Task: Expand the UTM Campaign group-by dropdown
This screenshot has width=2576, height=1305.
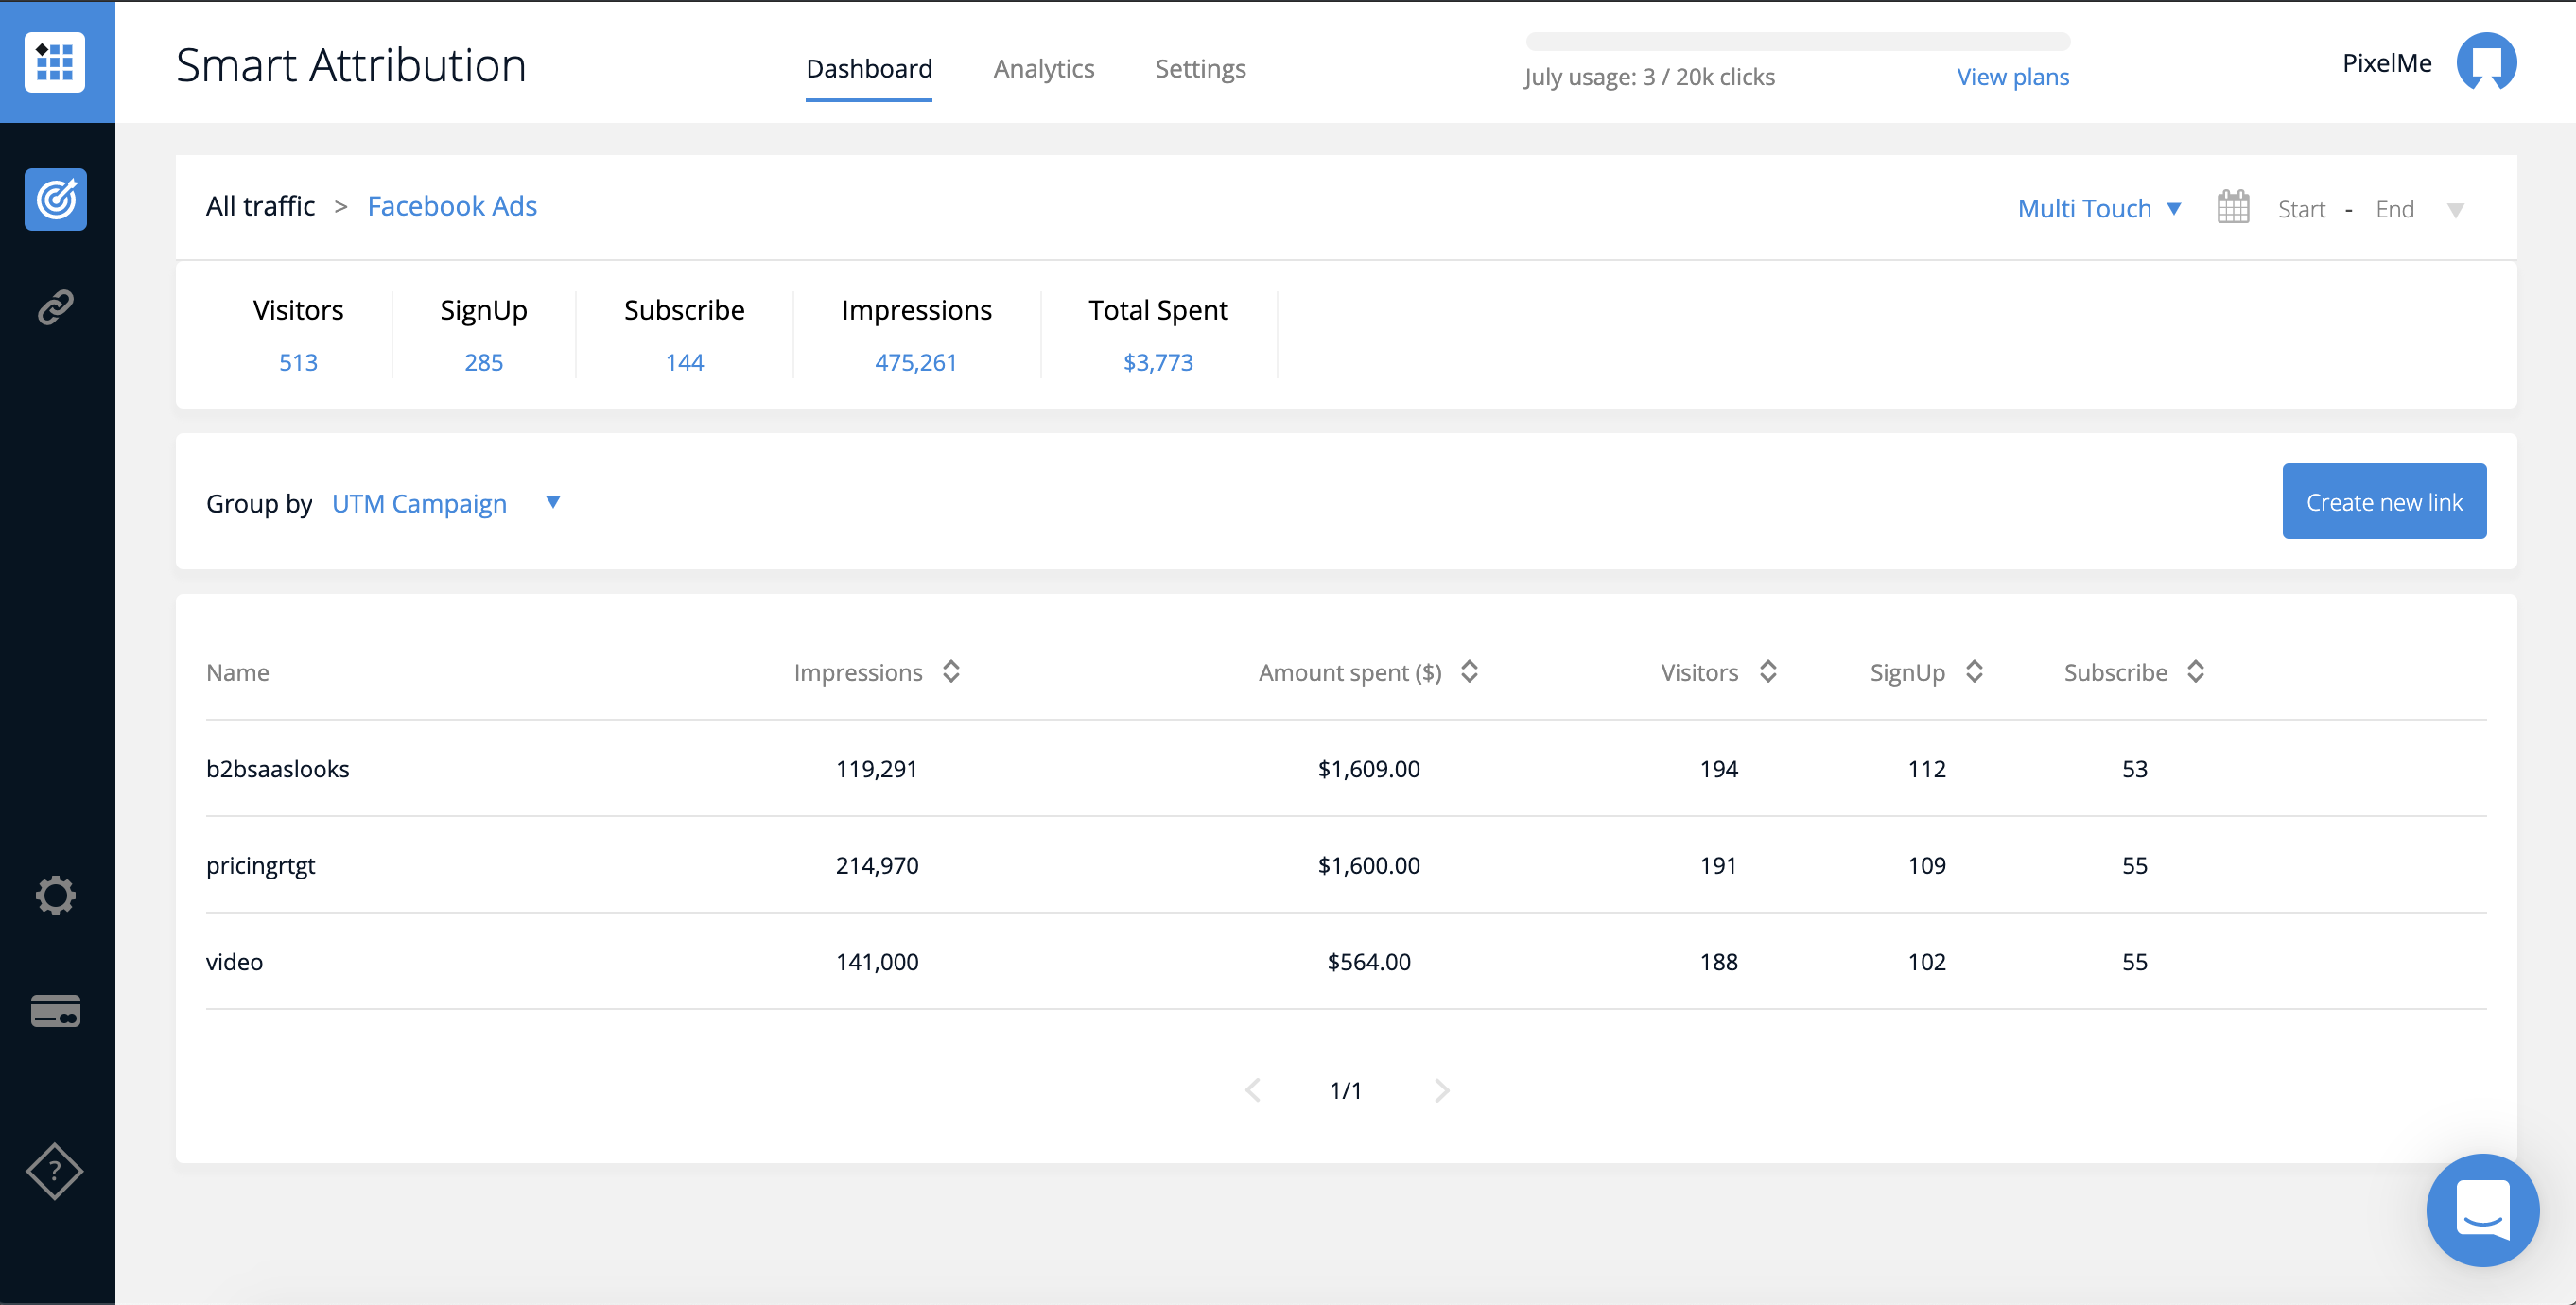Action: point(446,503)
